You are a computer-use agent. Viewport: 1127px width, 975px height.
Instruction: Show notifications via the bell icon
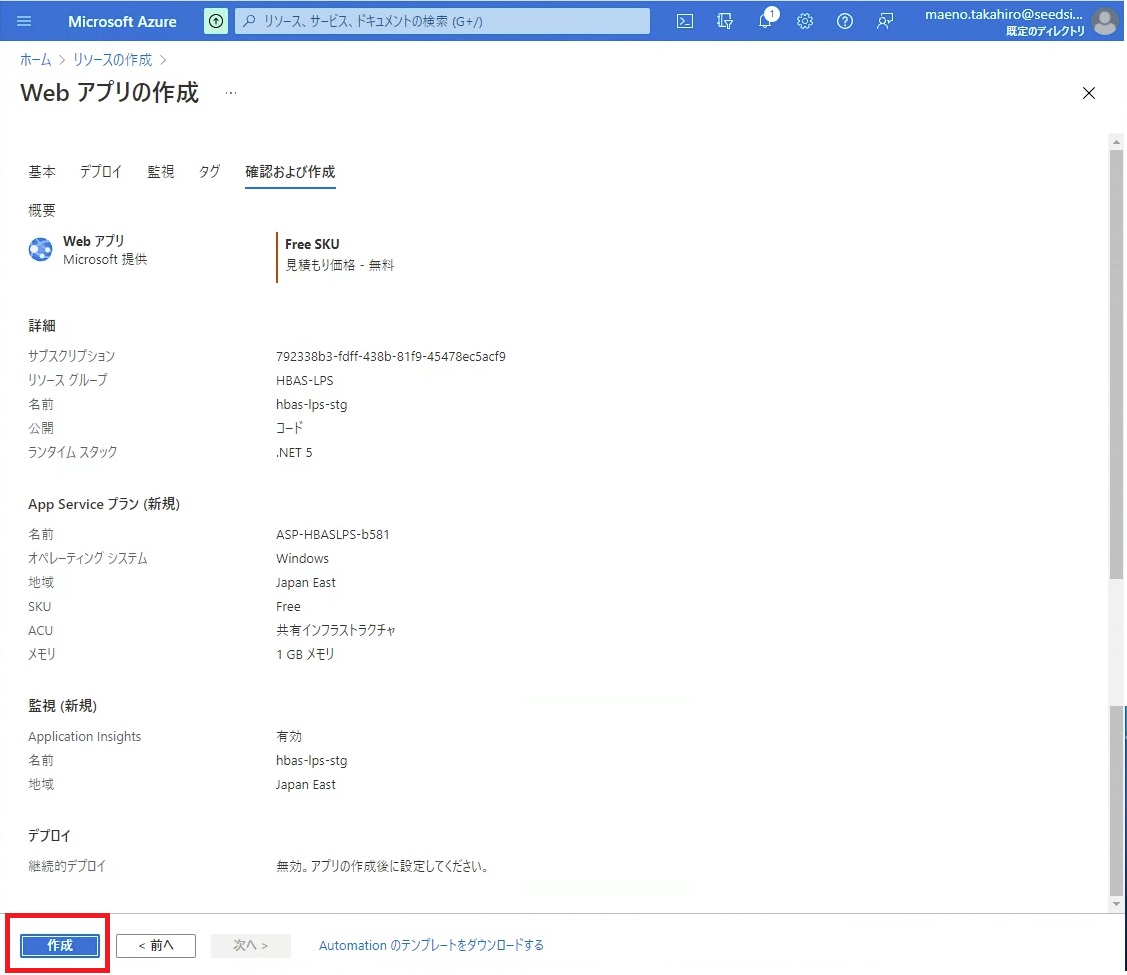point(765,21)
